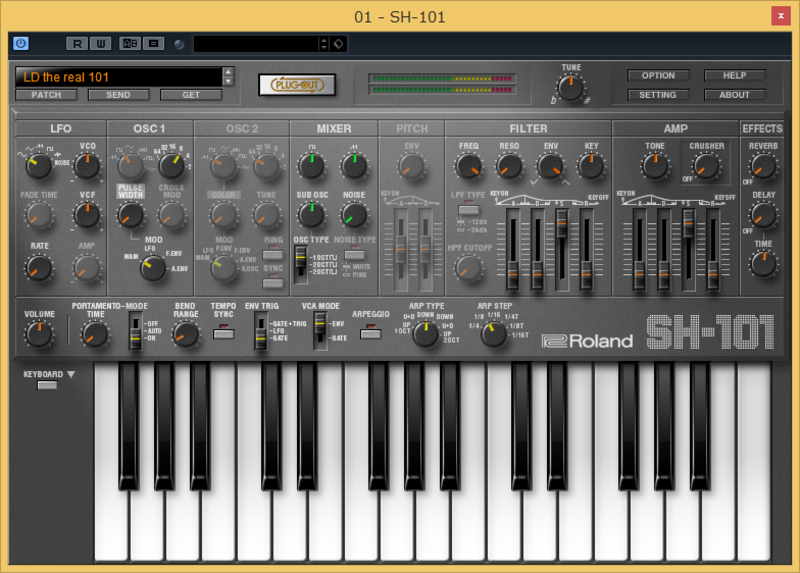Click the DELAY effect knob
The height and width of the screenshot is (573, 800).
point(763,215)
